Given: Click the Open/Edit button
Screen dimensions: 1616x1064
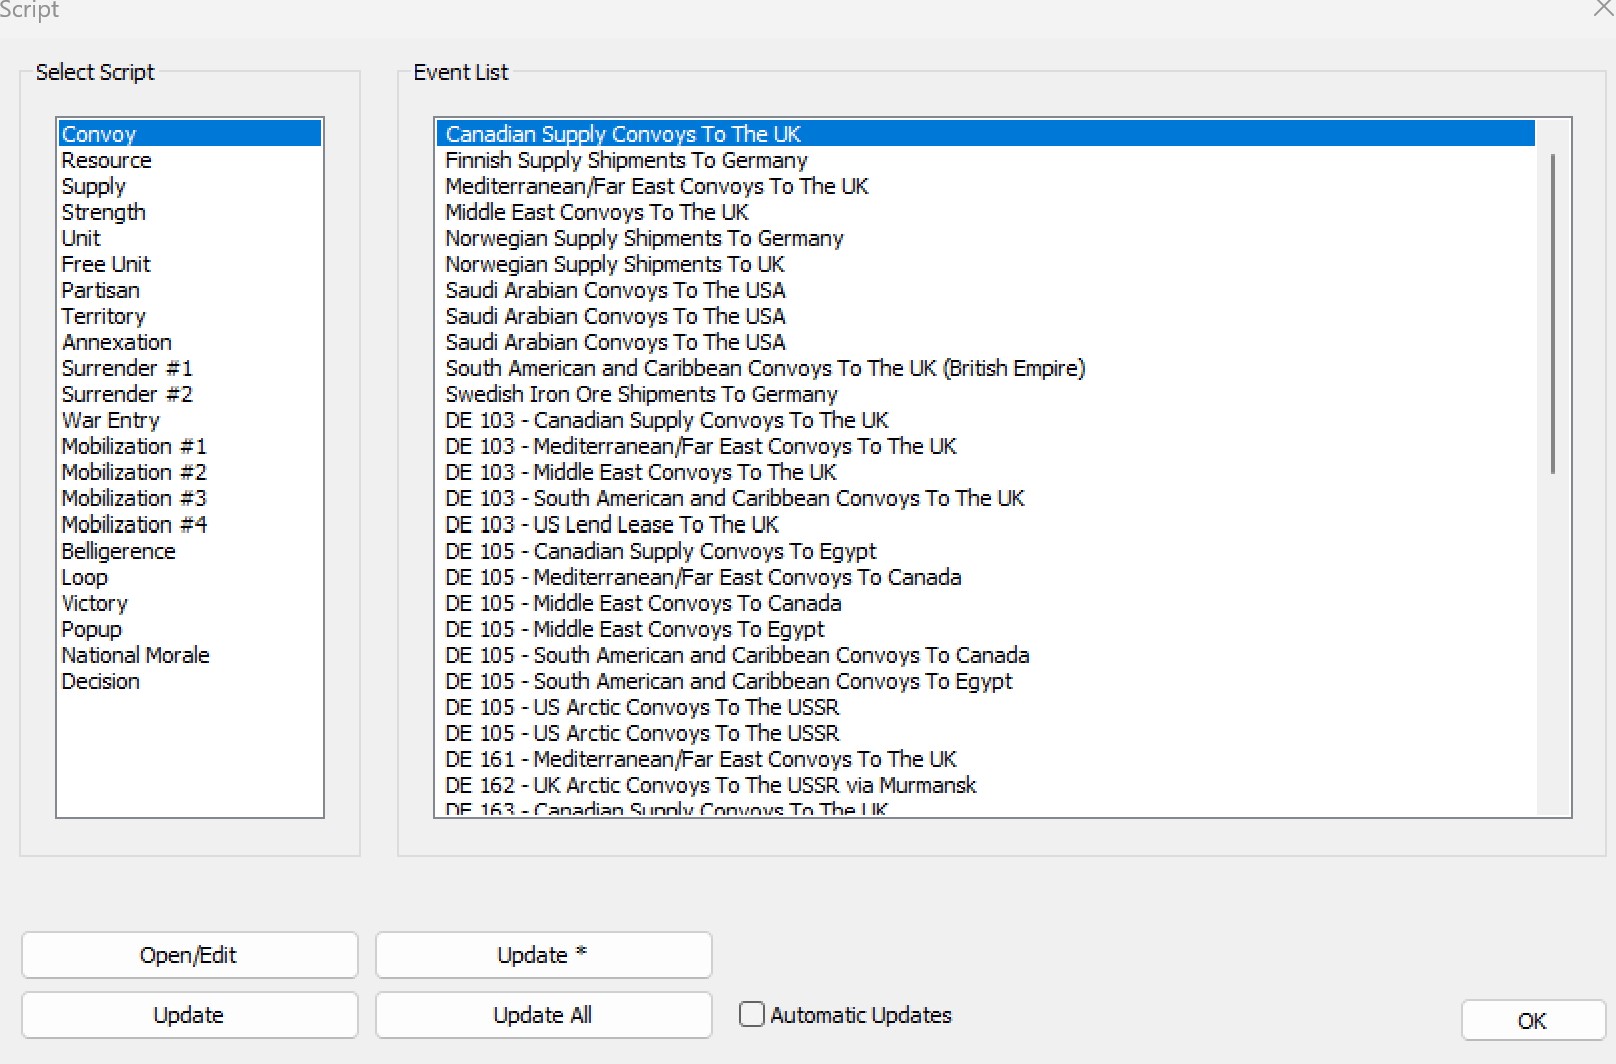Looking at the screenshot, I should coord(189,955).
